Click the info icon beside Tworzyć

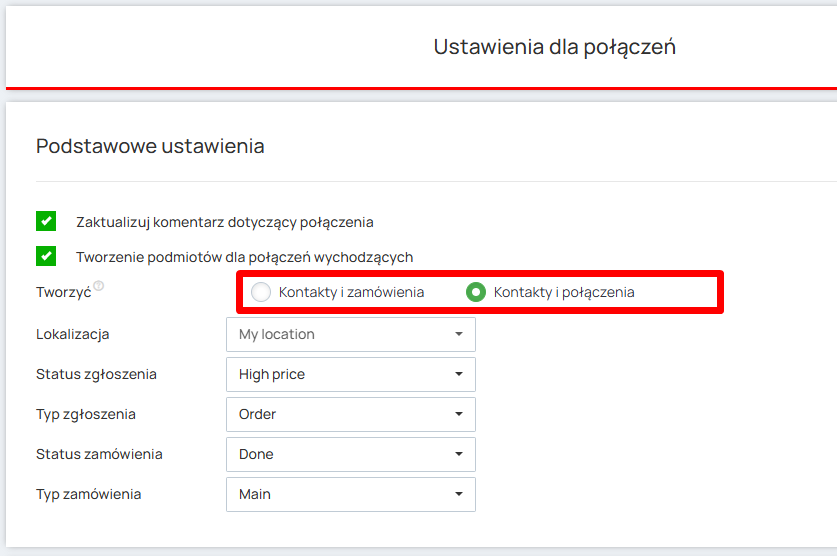coord(99,287)
